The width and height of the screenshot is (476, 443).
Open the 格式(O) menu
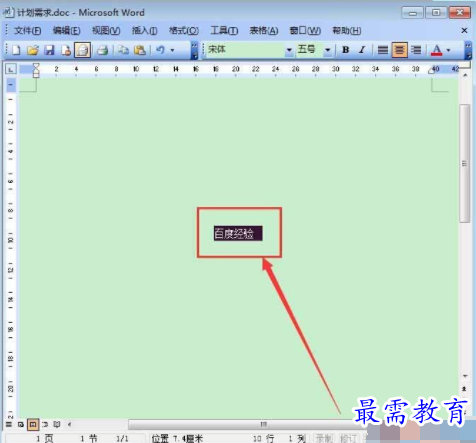[x=184, y=31]
